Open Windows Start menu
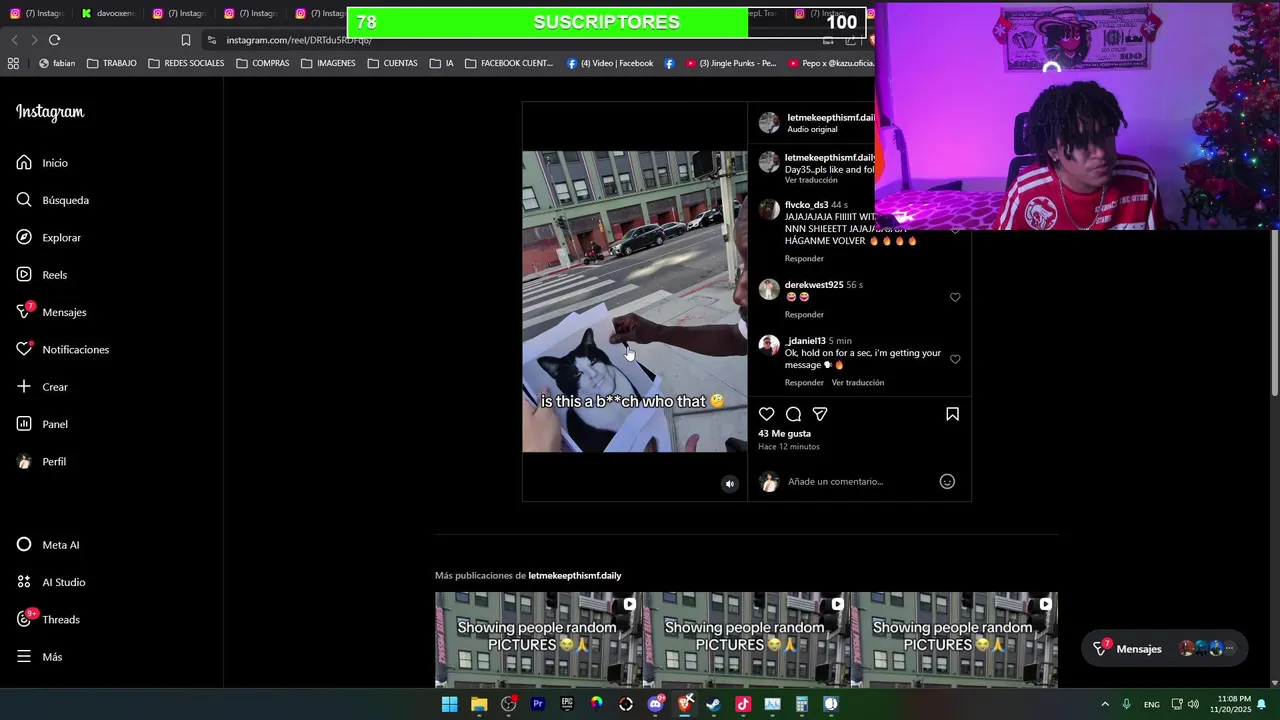1280x720 pixels. [450, 704]
